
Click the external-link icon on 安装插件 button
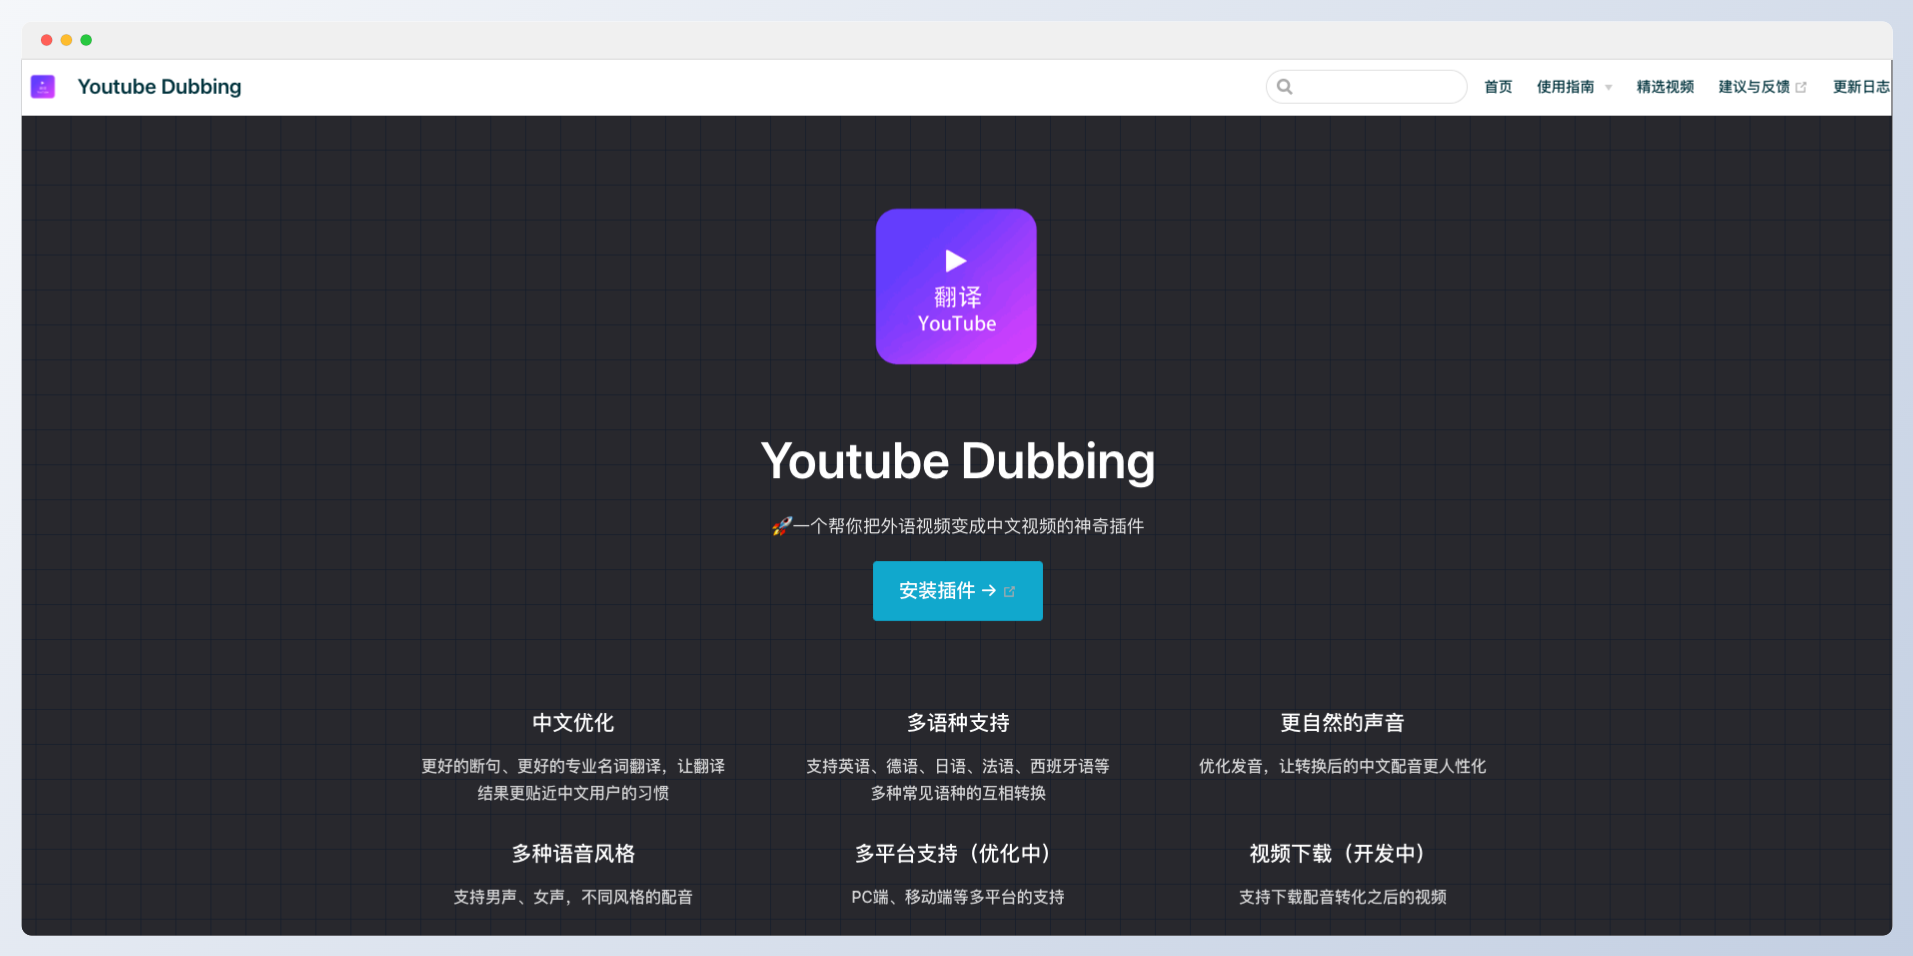1009,592
